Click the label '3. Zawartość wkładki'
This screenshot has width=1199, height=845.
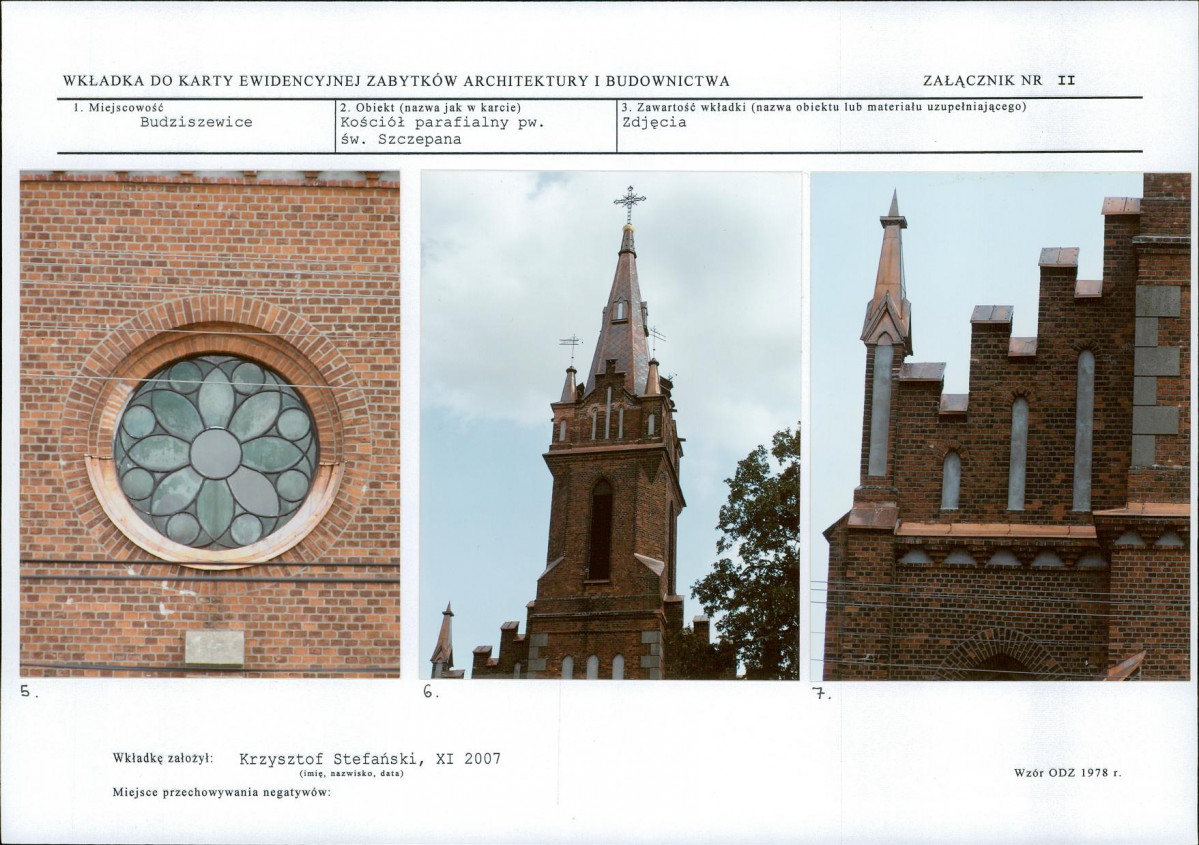(x=685, y=107)
